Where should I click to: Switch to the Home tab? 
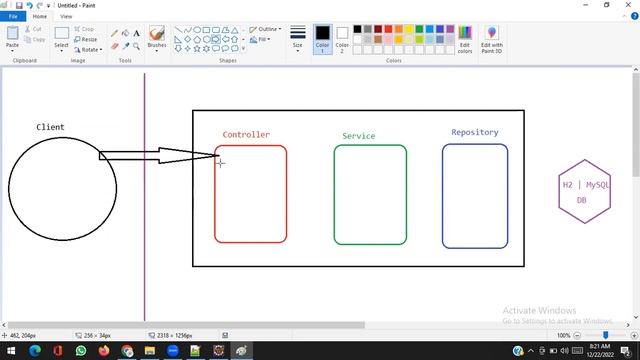click(40, 16)
